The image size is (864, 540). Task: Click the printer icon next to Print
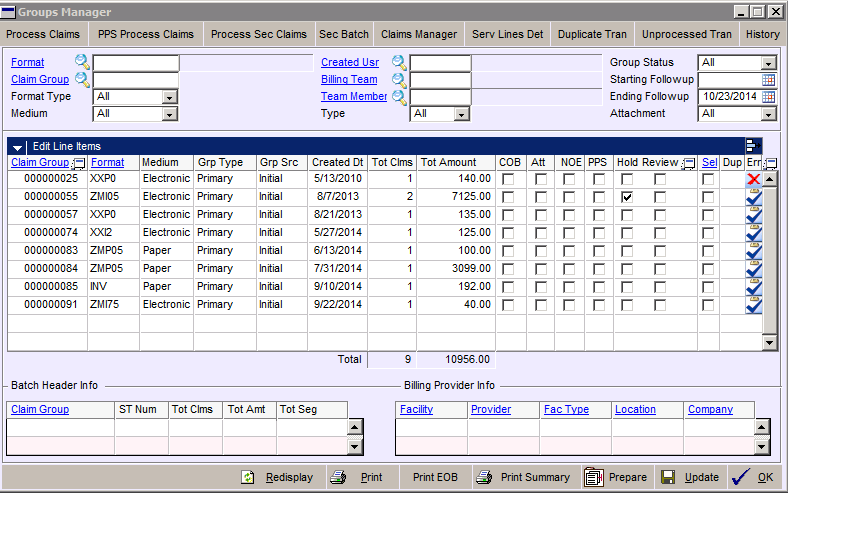(x=338, y=477)
